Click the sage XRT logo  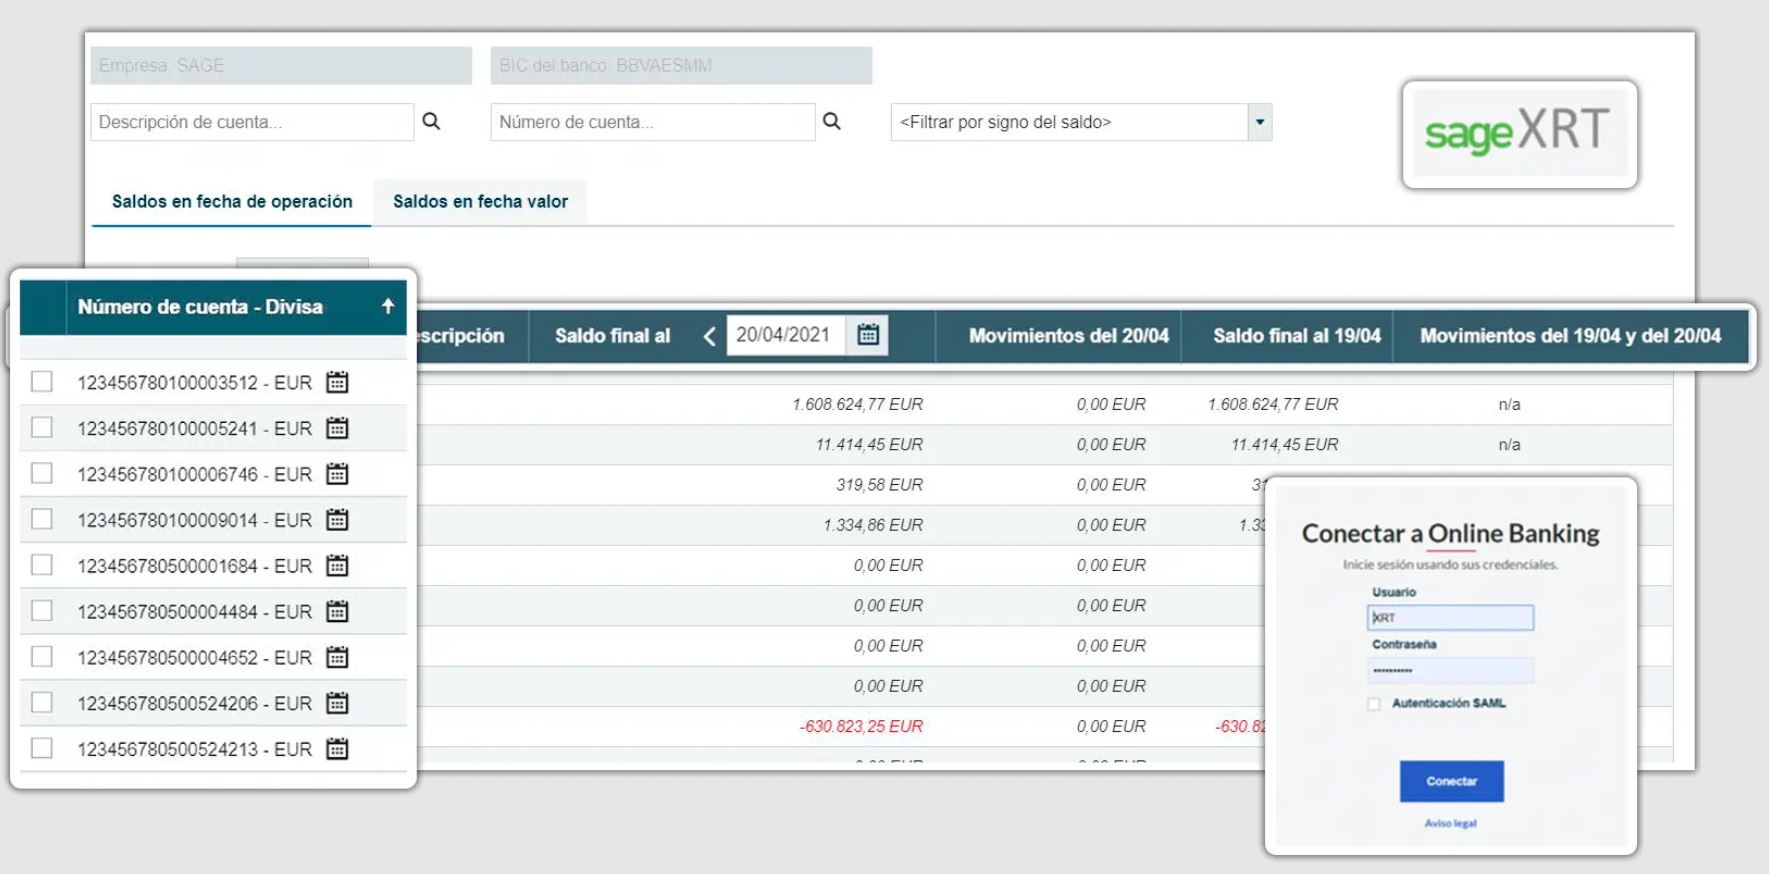(1519, 132)
